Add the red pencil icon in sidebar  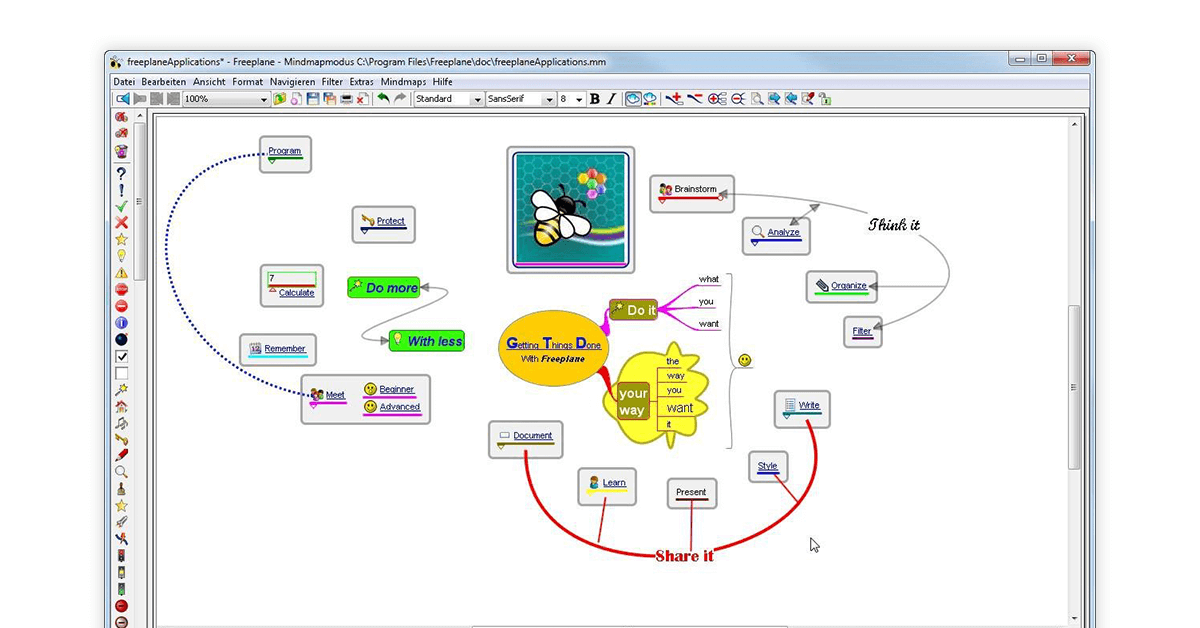tap(121, 455)
